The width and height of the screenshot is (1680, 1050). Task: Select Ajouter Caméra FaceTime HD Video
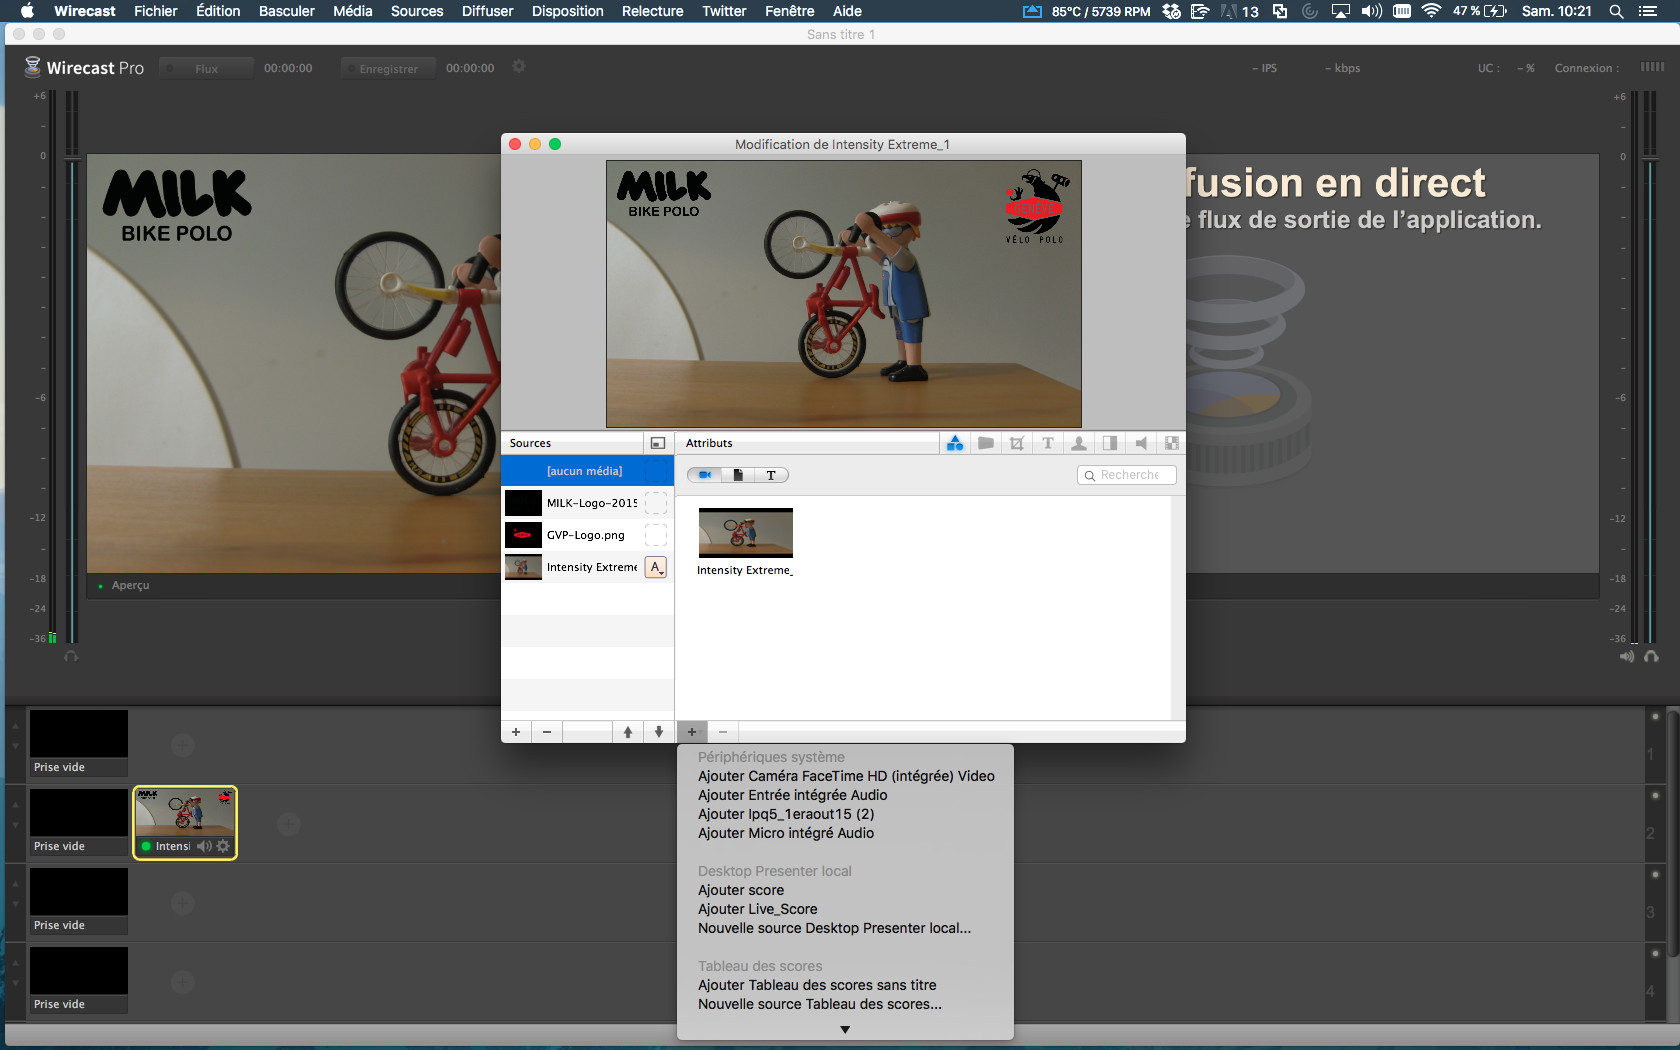[x=846, y=776]
